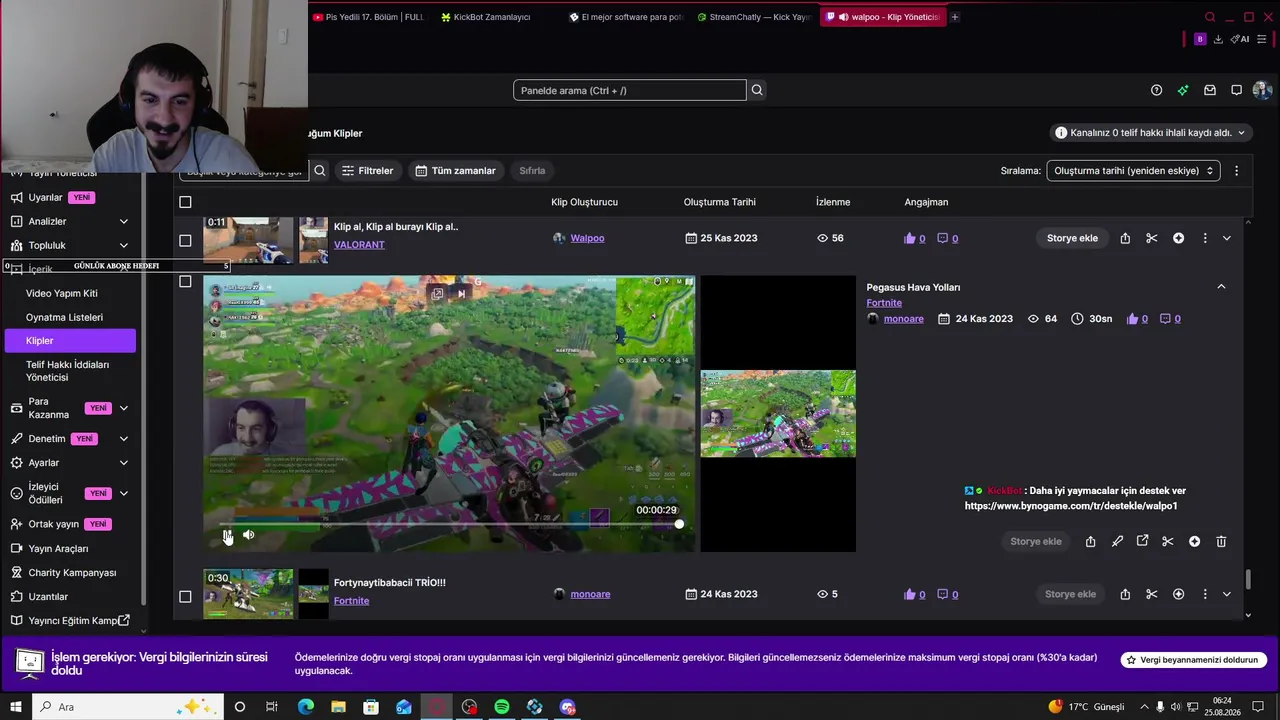Open the Fortnite category link under Pegasus clip
This screenshot has height=720, width=1280.
[884, 303]
